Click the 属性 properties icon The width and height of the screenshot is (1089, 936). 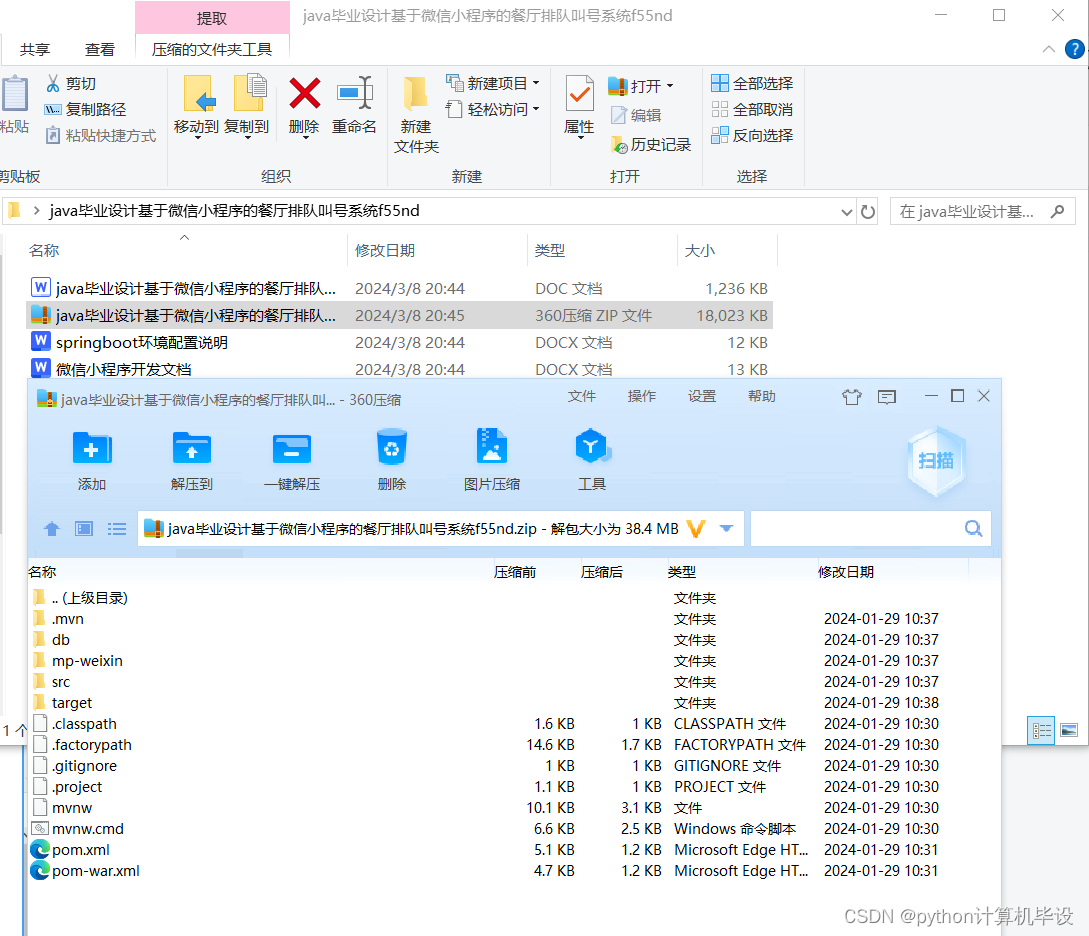click(579, 94)
